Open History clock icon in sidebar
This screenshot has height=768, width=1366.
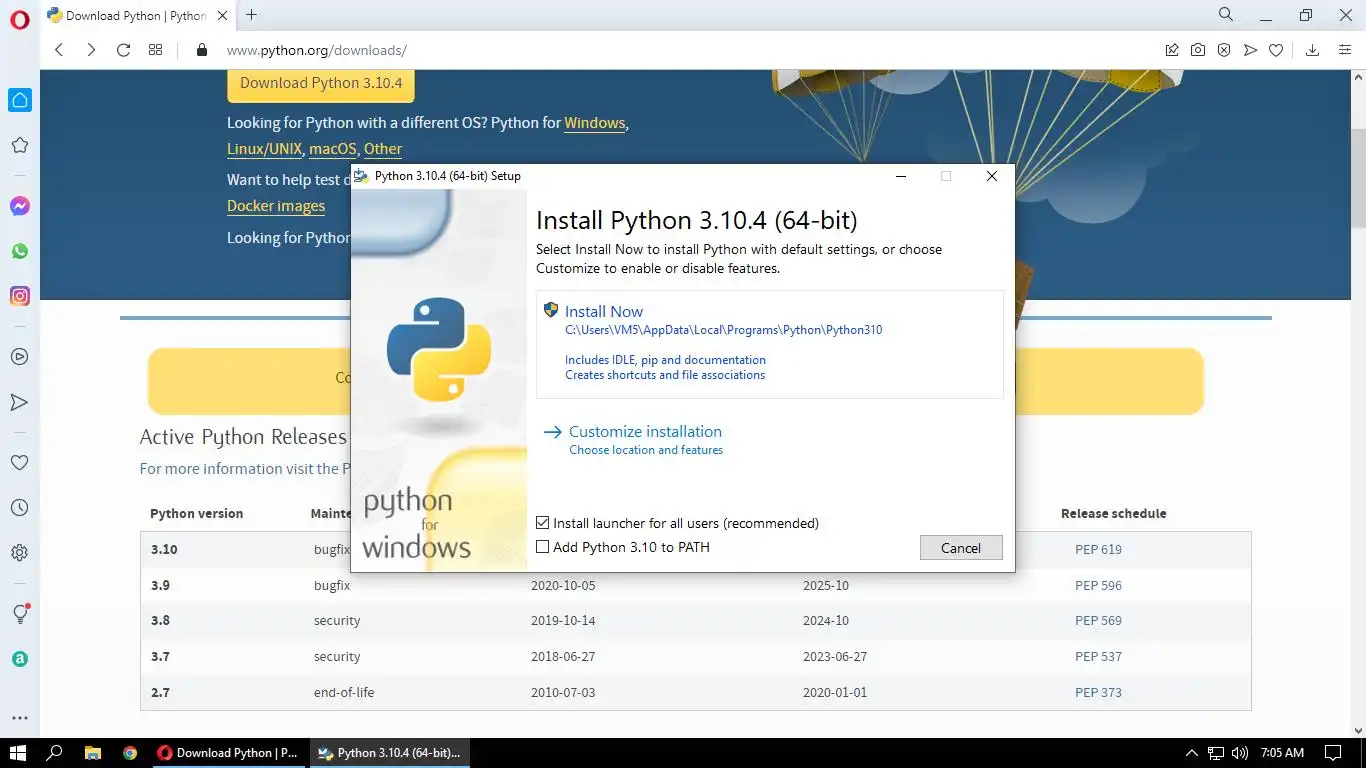19,508
